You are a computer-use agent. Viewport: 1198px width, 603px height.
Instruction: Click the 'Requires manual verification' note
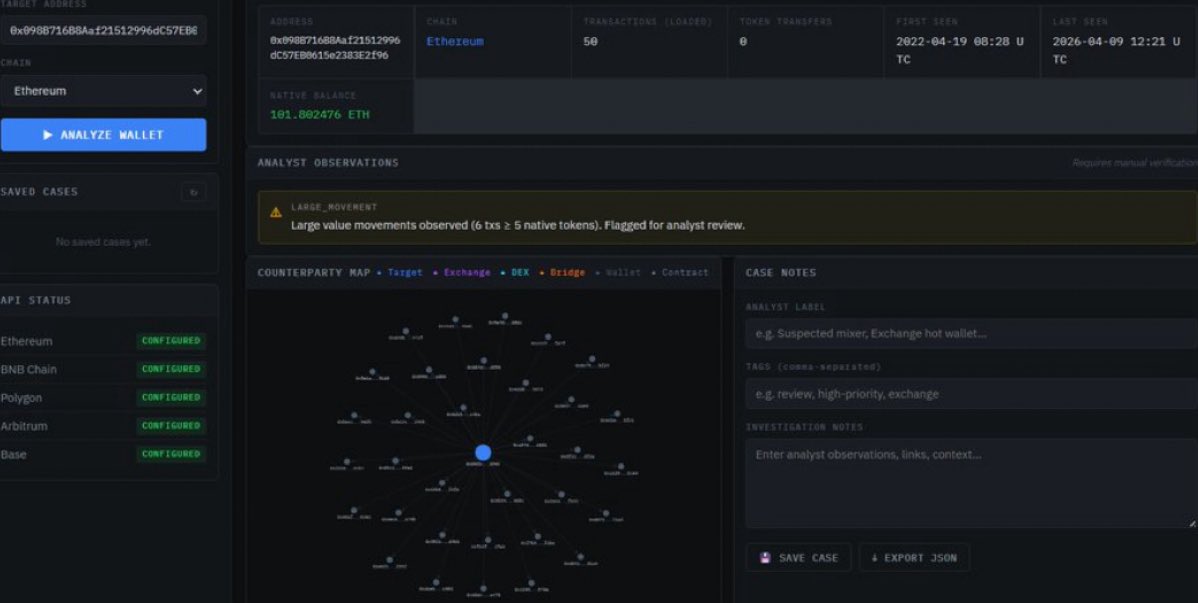1135,163
